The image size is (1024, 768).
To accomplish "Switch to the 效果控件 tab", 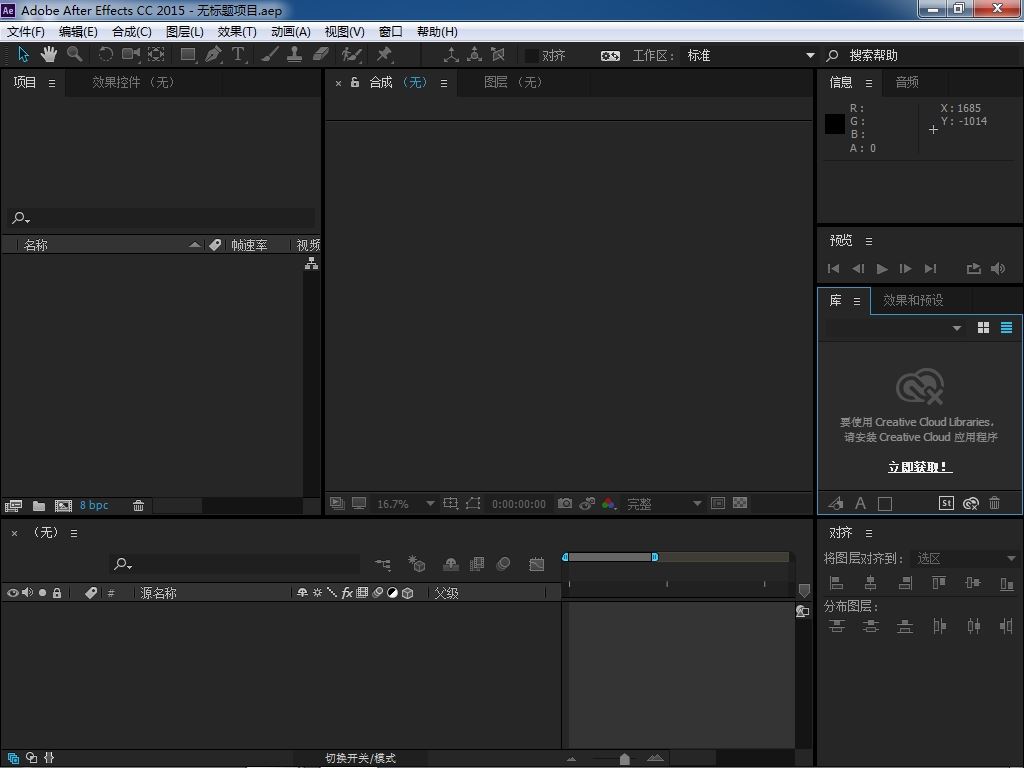I will click(133, 82).
